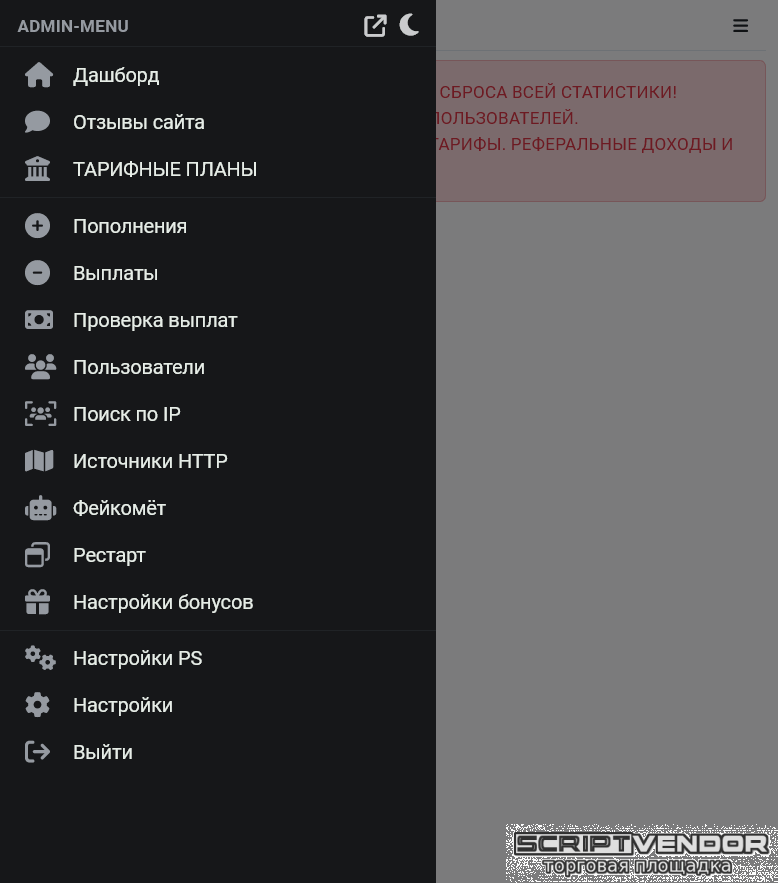
Task: Toggle the hamburger menu at top right
Action: [740, 26]
